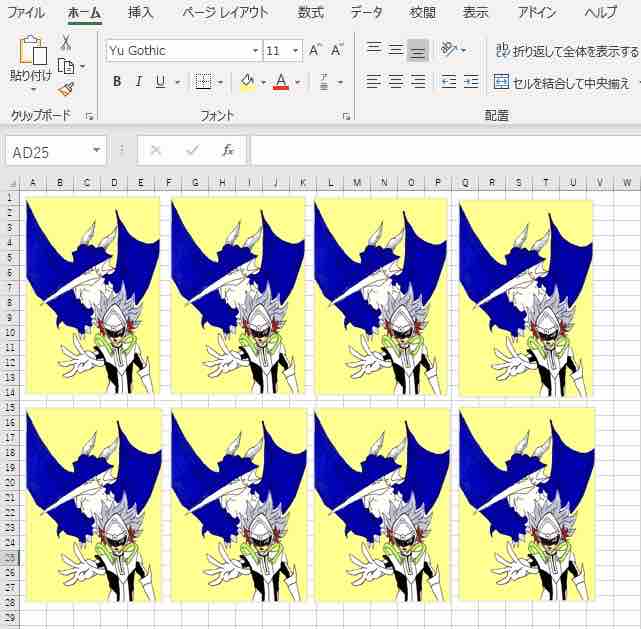Switch to the 数式 tab

coord(310,13)
